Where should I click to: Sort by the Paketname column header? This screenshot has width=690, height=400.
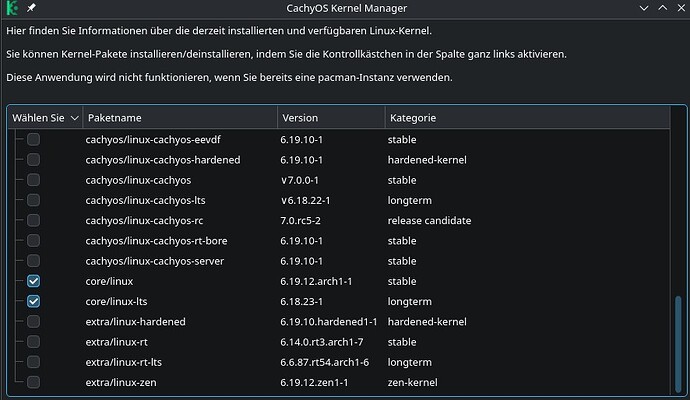[180, 118]
